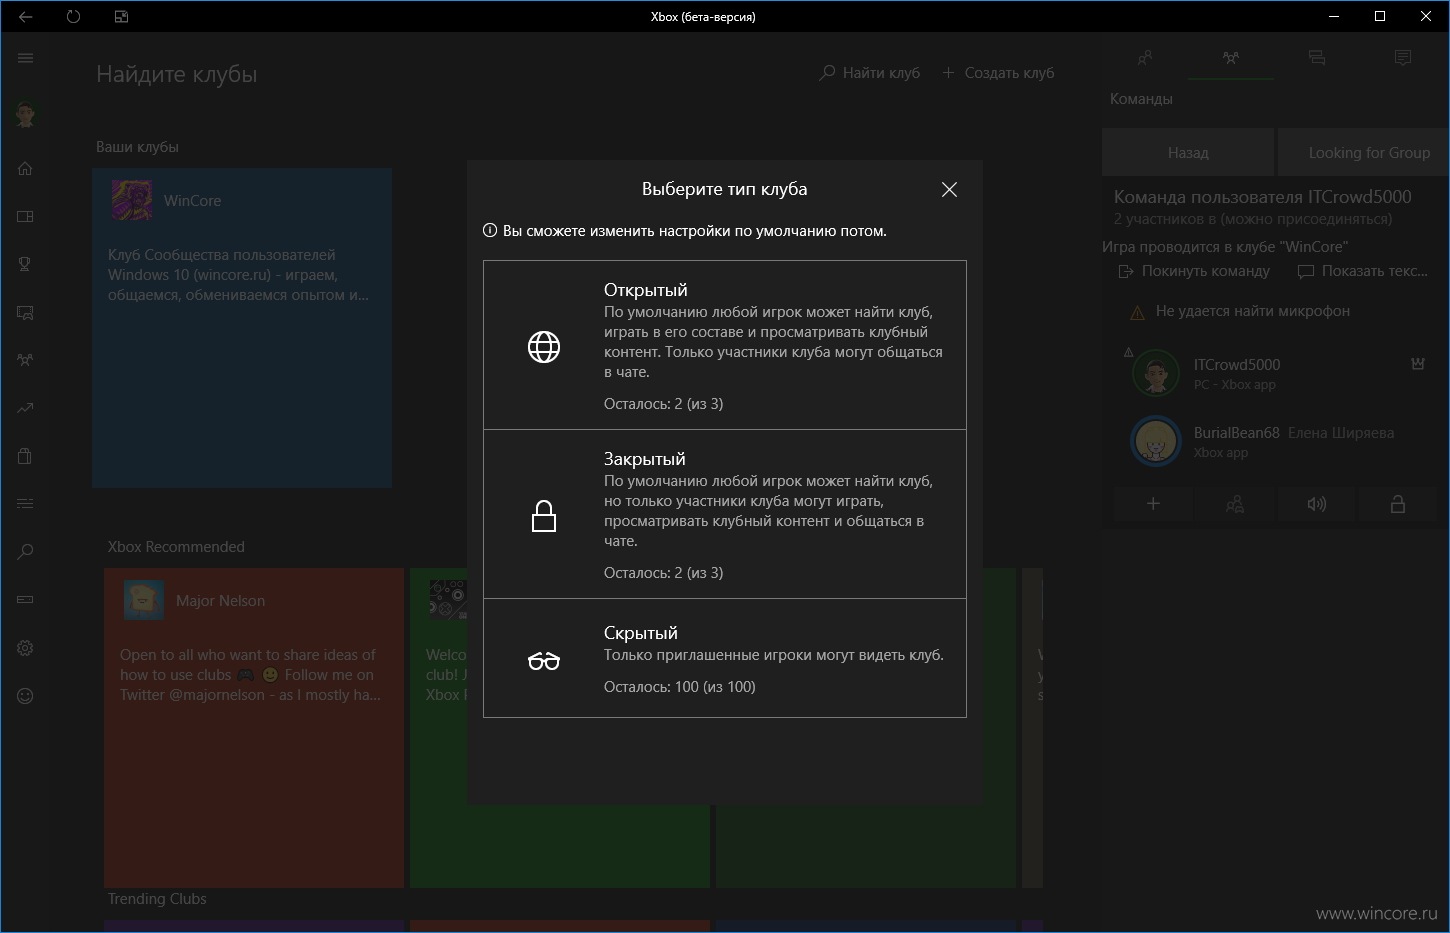
Task: Open the Clubs icon in sidebar
Action: [x=26, y=360]
